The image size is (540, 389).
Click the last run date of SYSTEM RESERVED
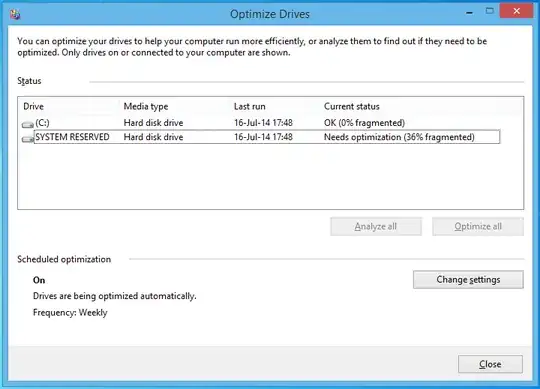[x=263, y=137]
